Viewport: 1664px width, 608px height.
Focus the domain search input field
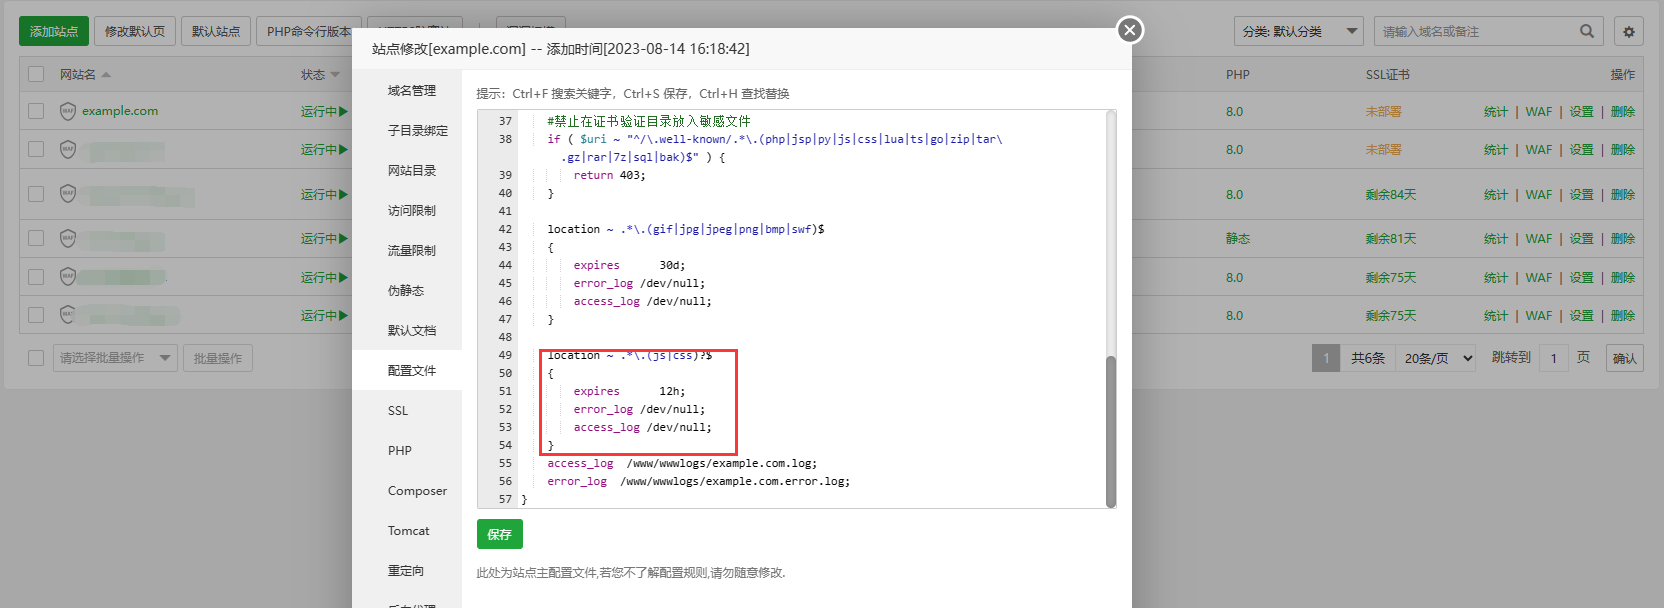point(1475,32)
